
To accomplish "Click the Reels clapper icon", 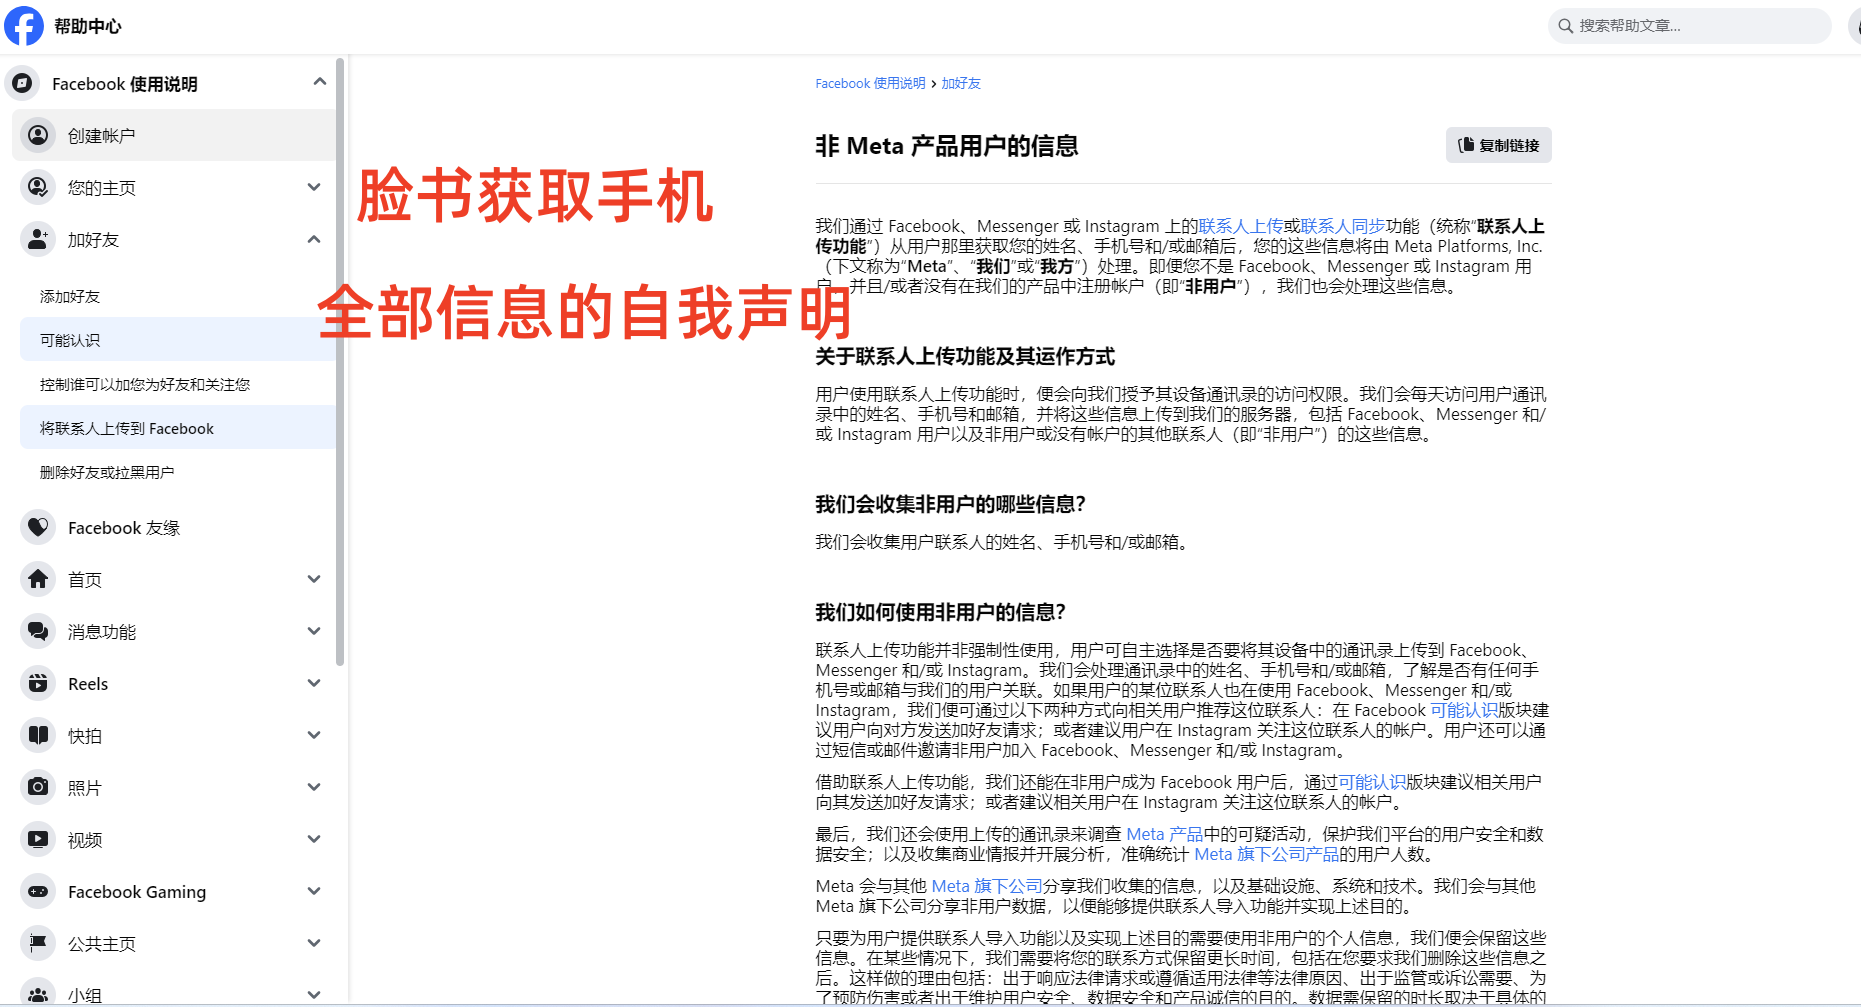I will 38,683.
